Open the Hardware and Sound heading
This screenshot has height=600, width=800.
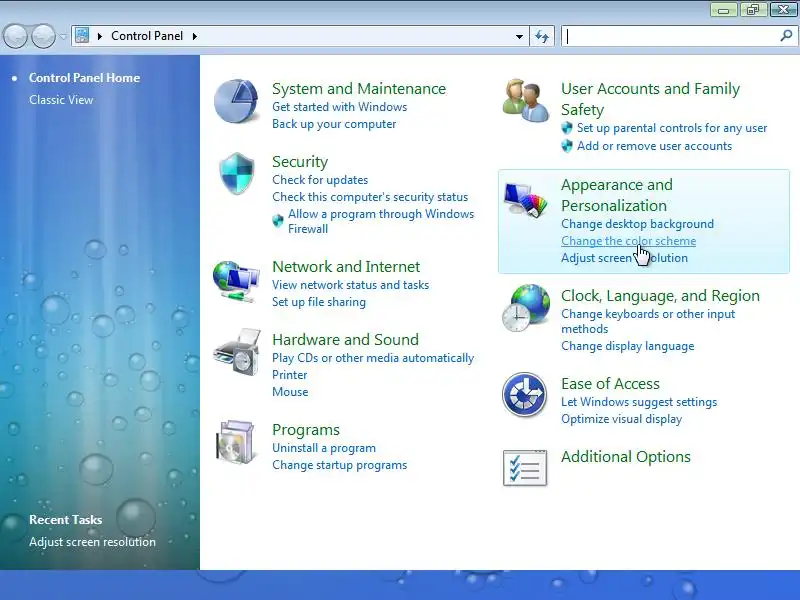tap(345, 339)
